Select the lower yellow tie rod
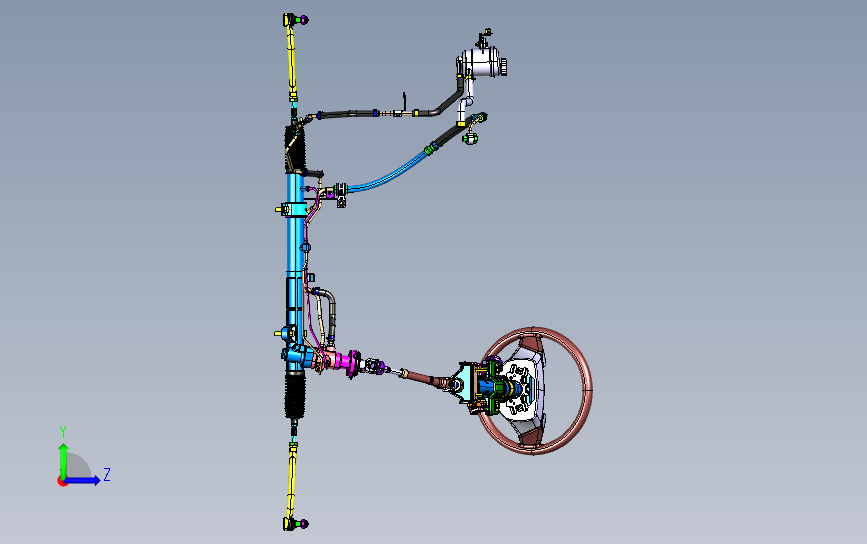The image size is (867, 544). coord(291,481)
